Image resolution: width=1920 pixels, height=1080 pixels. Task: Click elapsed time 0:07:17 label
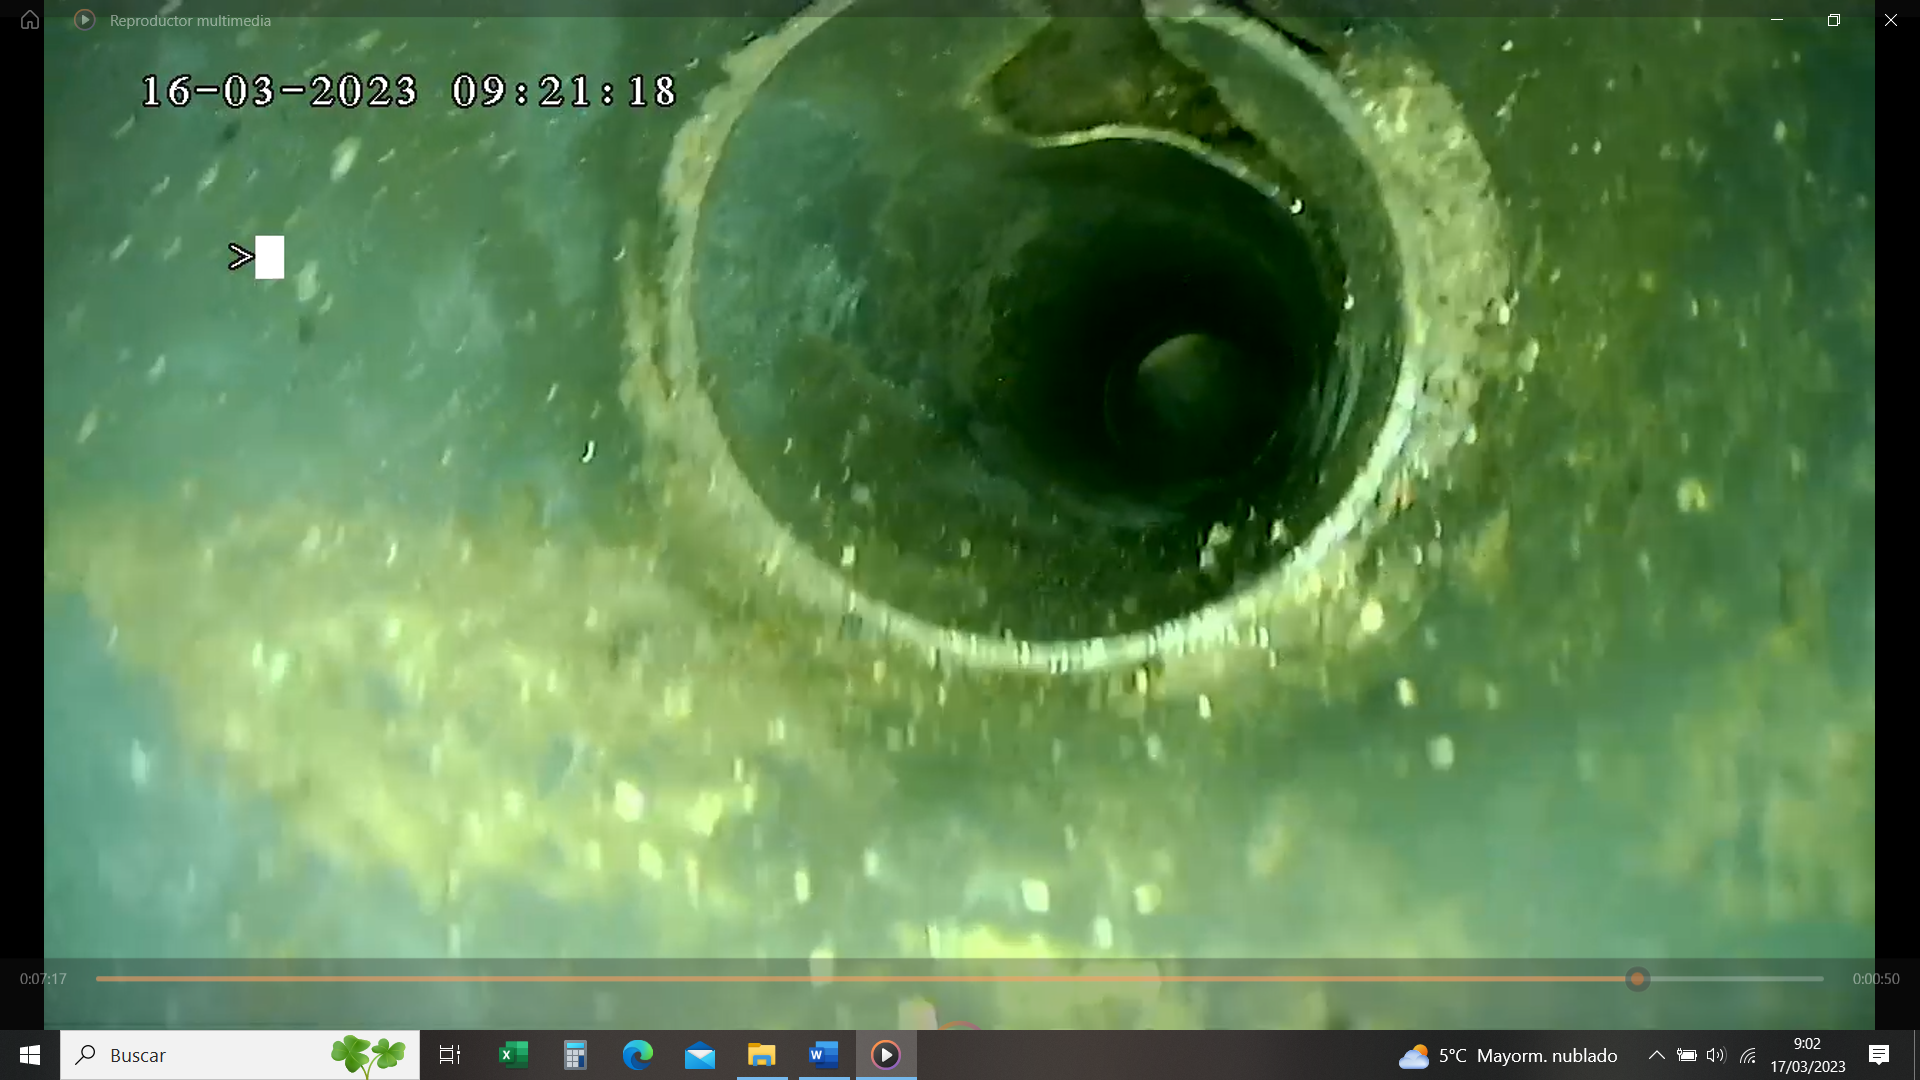click(43, 979)
